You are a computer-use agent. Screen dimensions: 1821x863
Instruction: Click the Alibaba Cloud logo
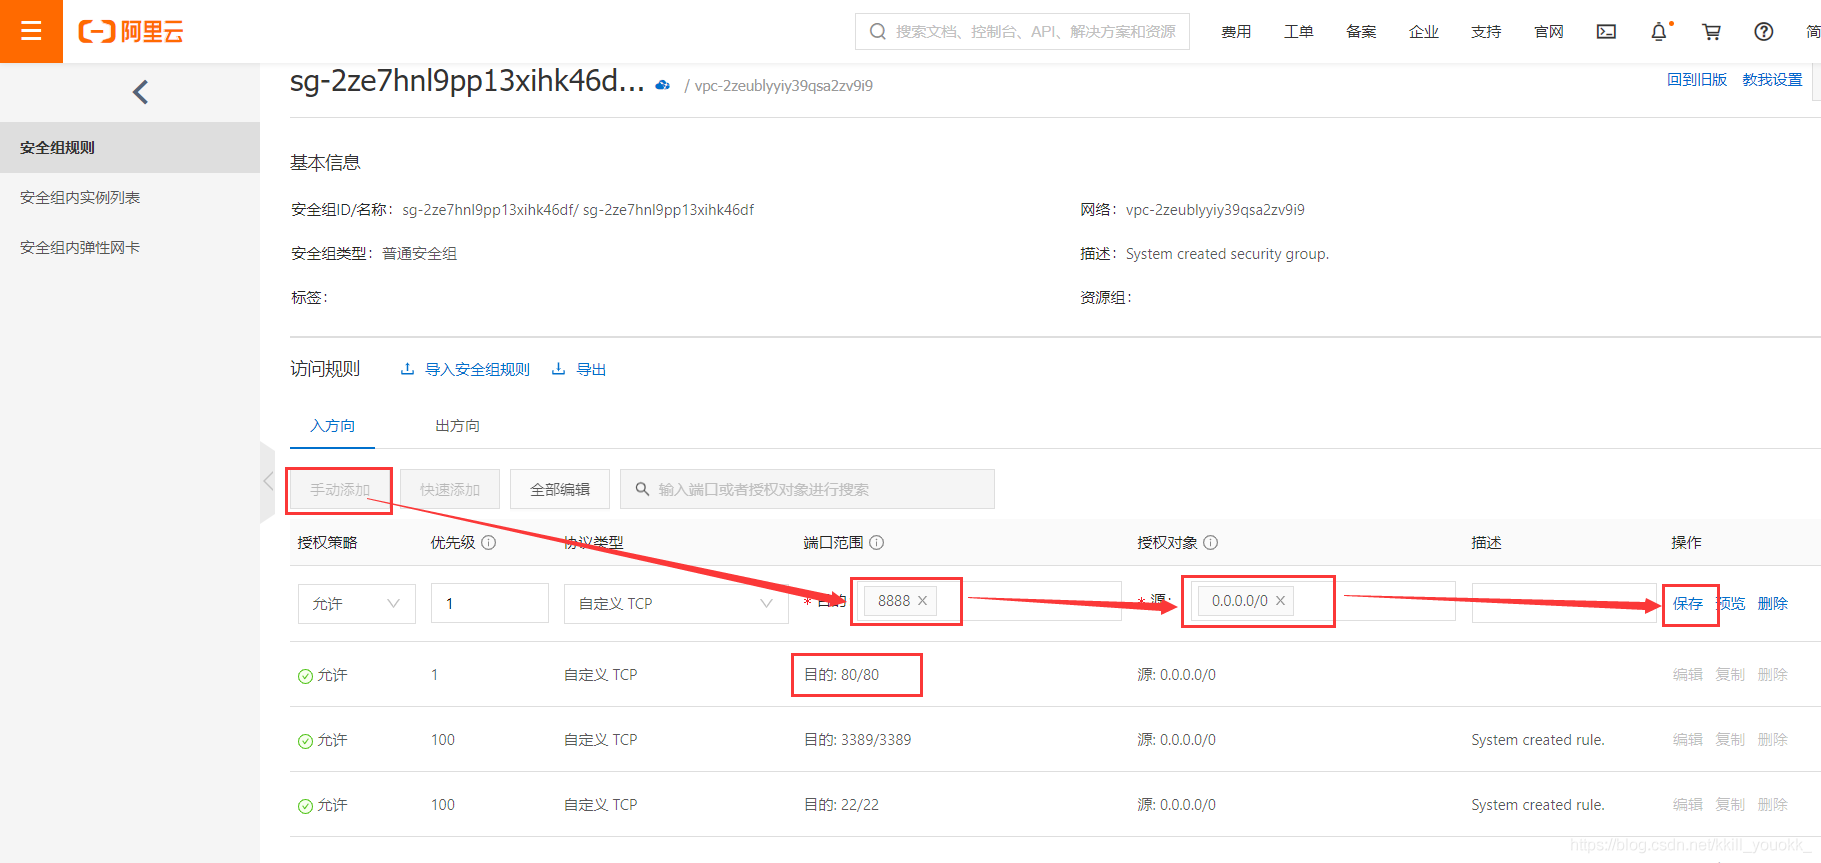pos(131,32)
